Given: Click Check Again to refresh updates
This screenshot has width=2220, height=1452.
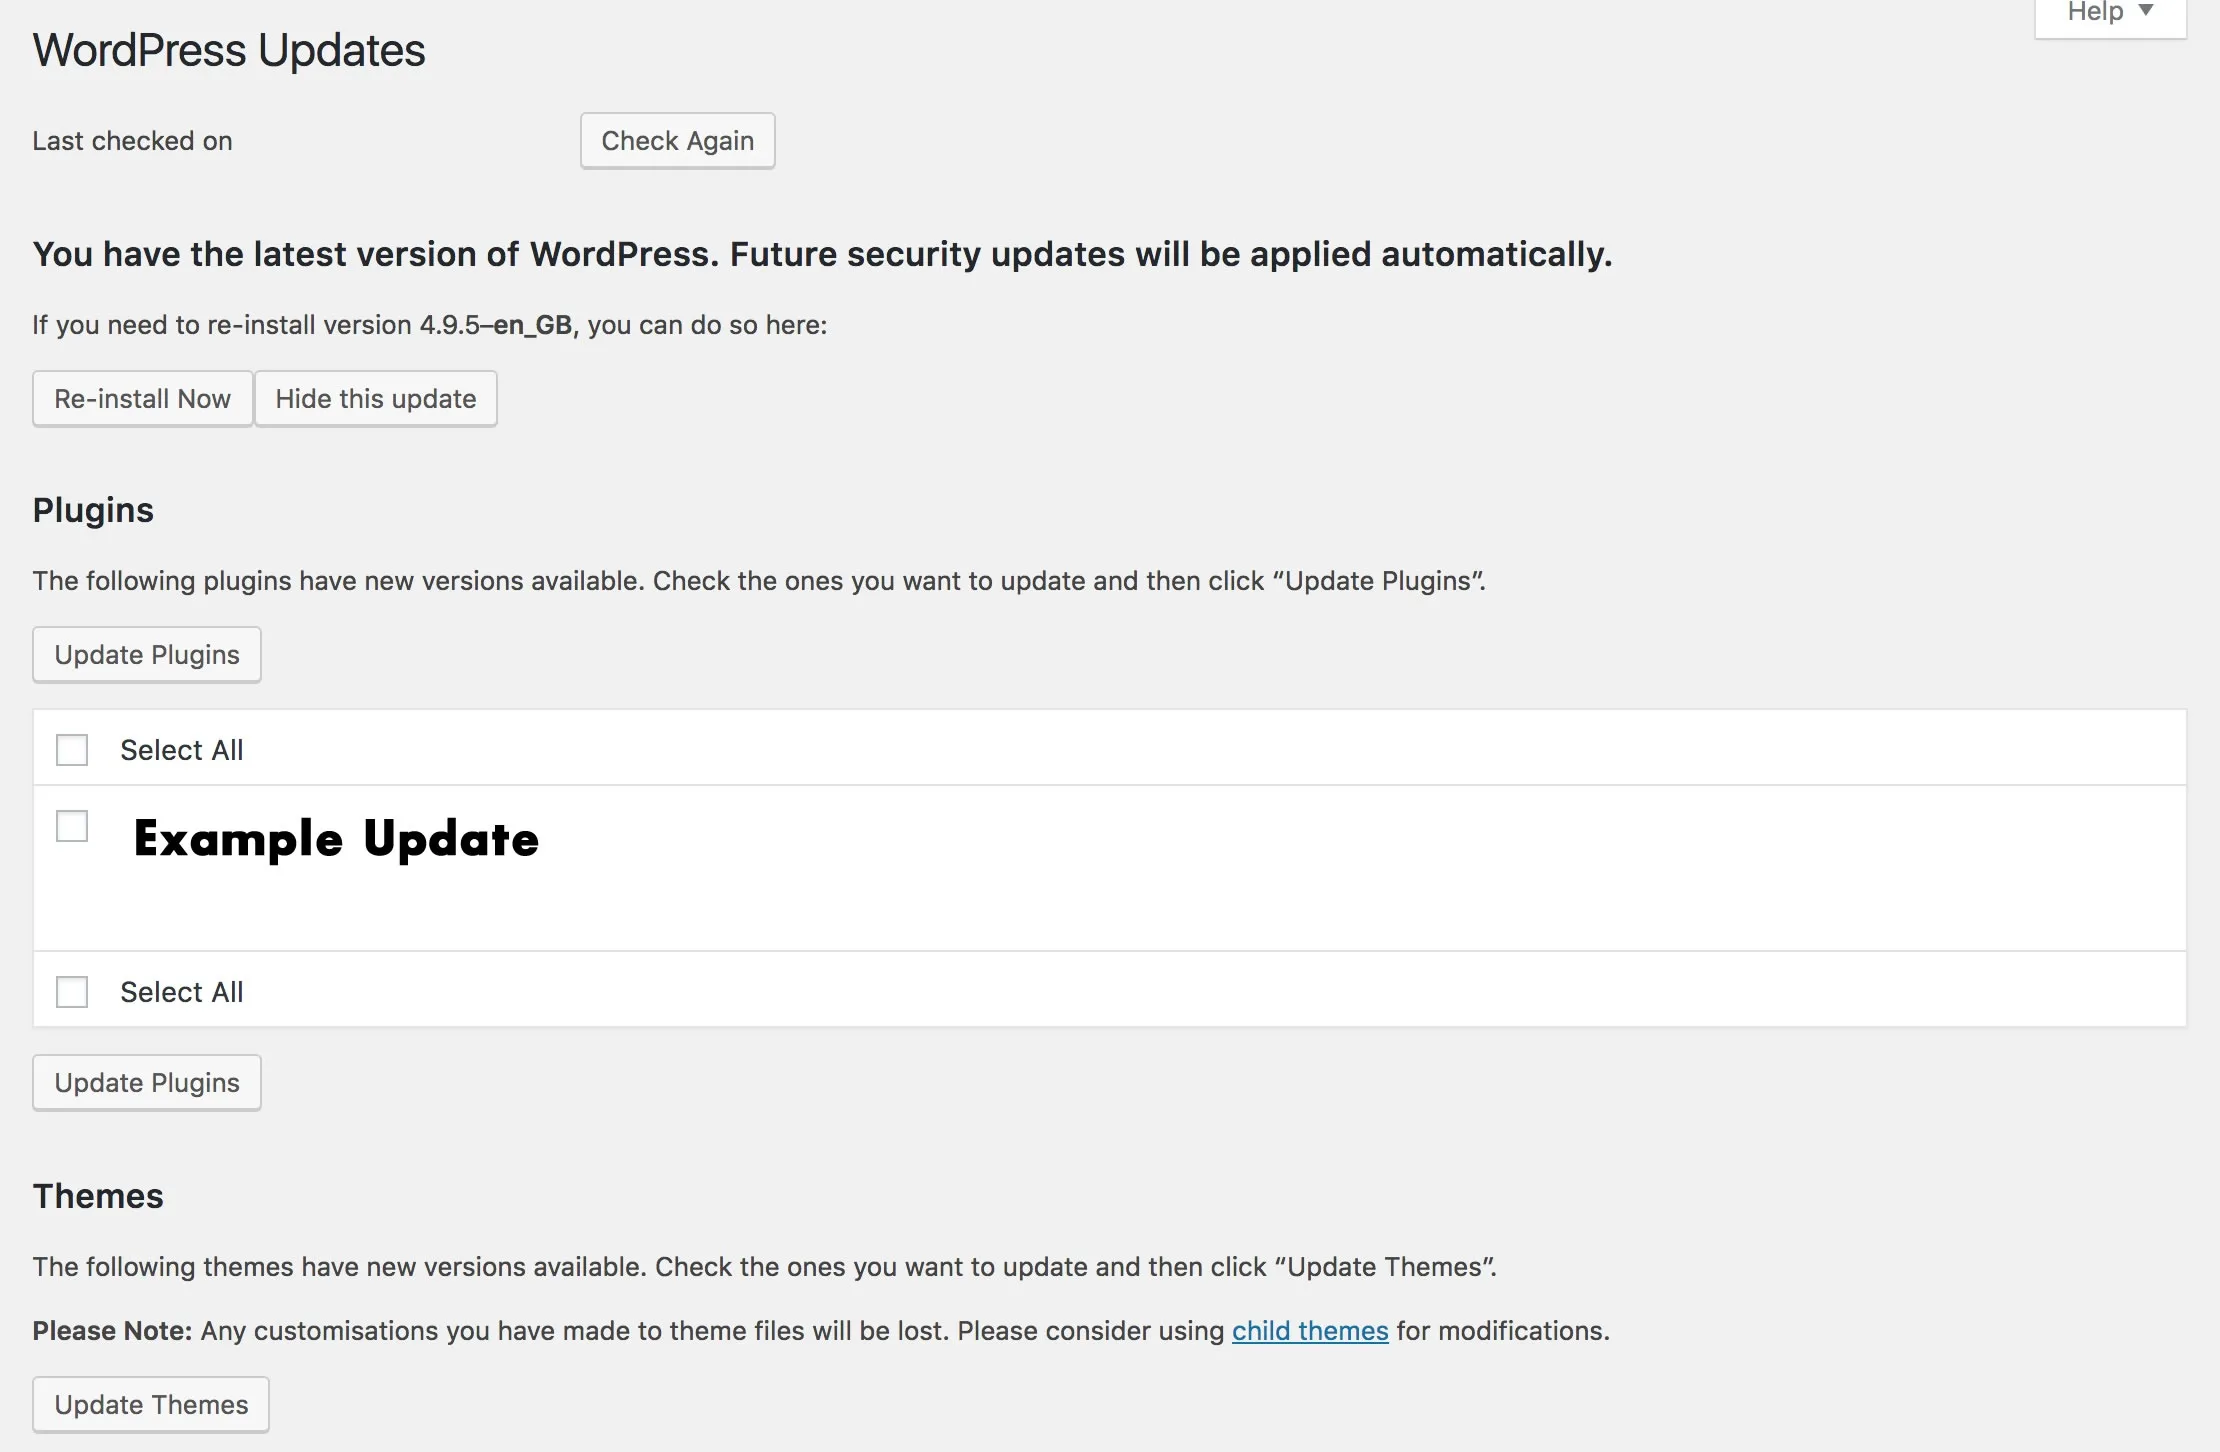Looking at the screenshot, I should (676, 141).
